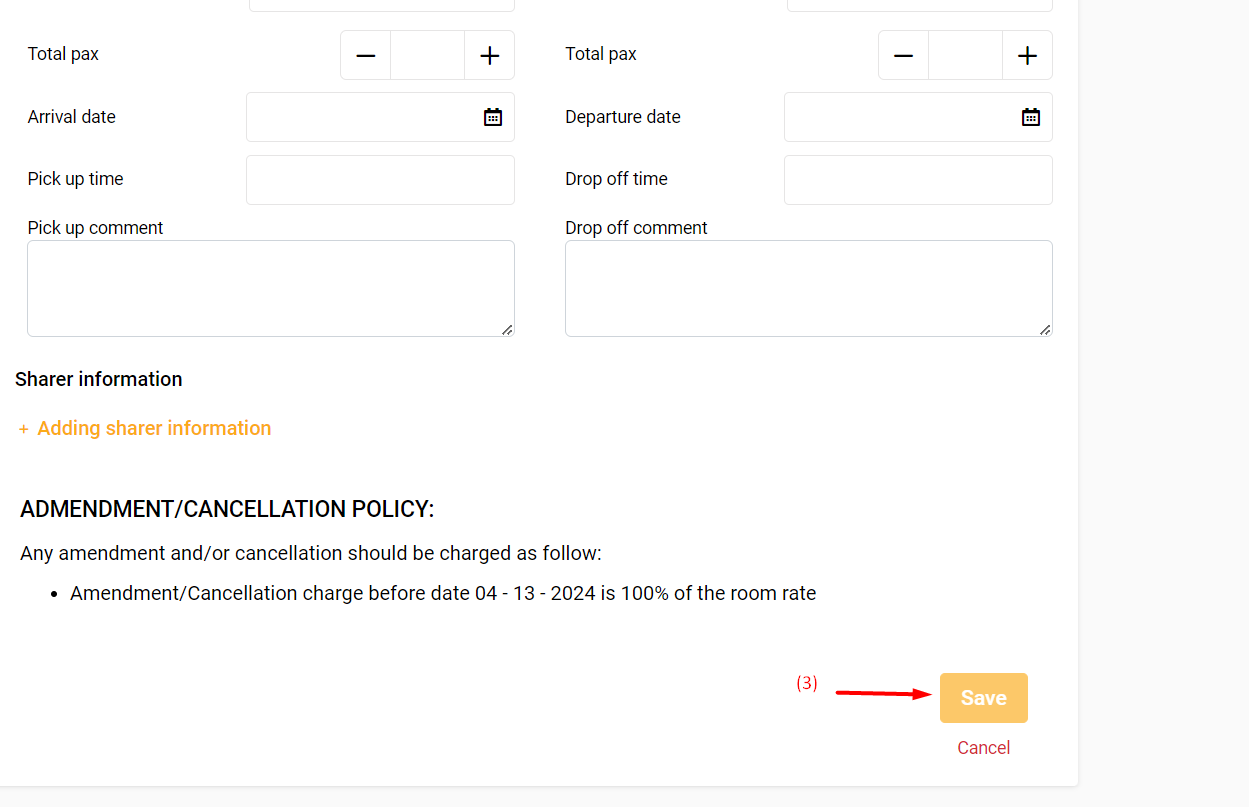Cancel the form via the Cancel link
The width and height of the screenshot is (1249, 807).
click(983, 748)
